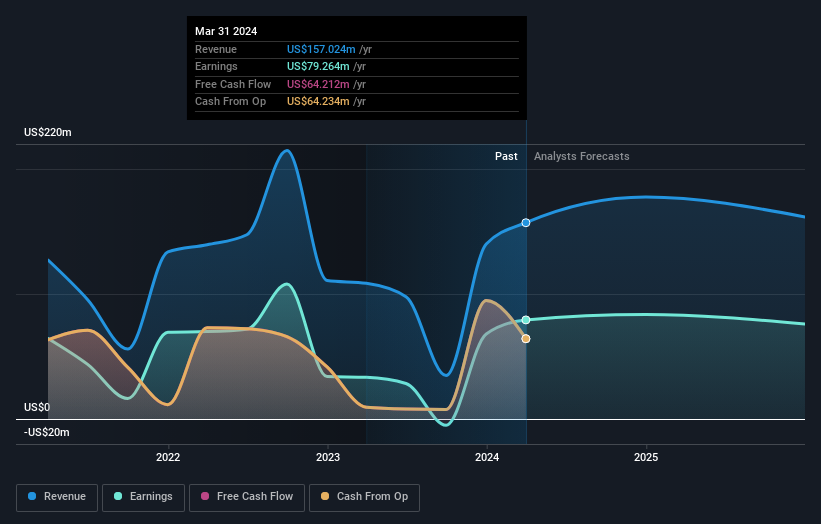
Task: Click the US$157.024m revenue value
Action: tap(321, 49)
